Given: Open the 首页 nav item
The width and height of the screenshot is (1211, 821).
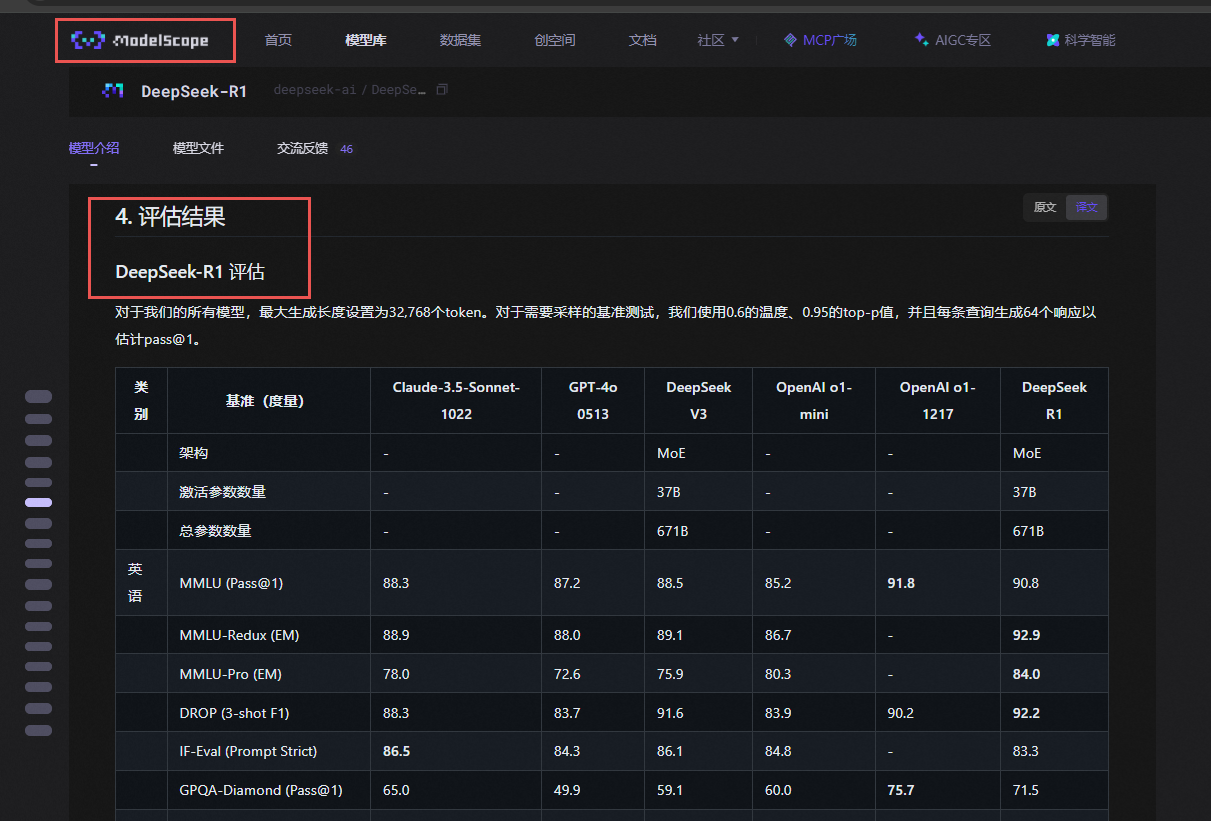Looking at the screenshot, I should 278,41.
